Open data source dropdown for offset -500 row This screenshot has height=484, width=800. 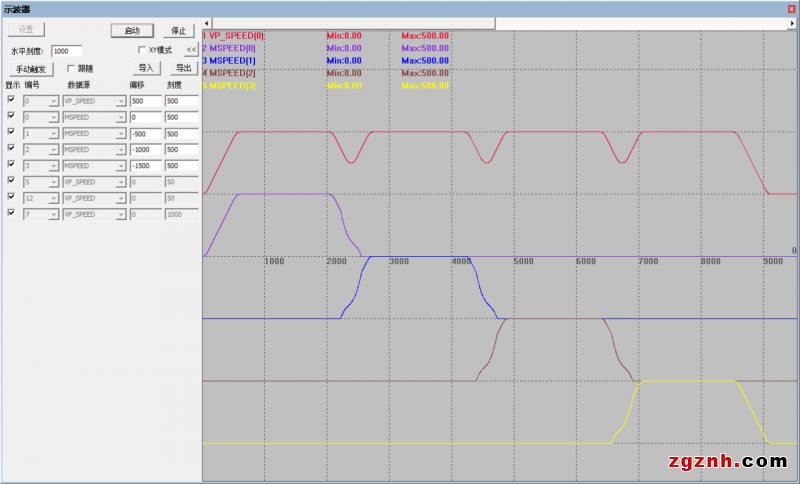click(121, 134)
